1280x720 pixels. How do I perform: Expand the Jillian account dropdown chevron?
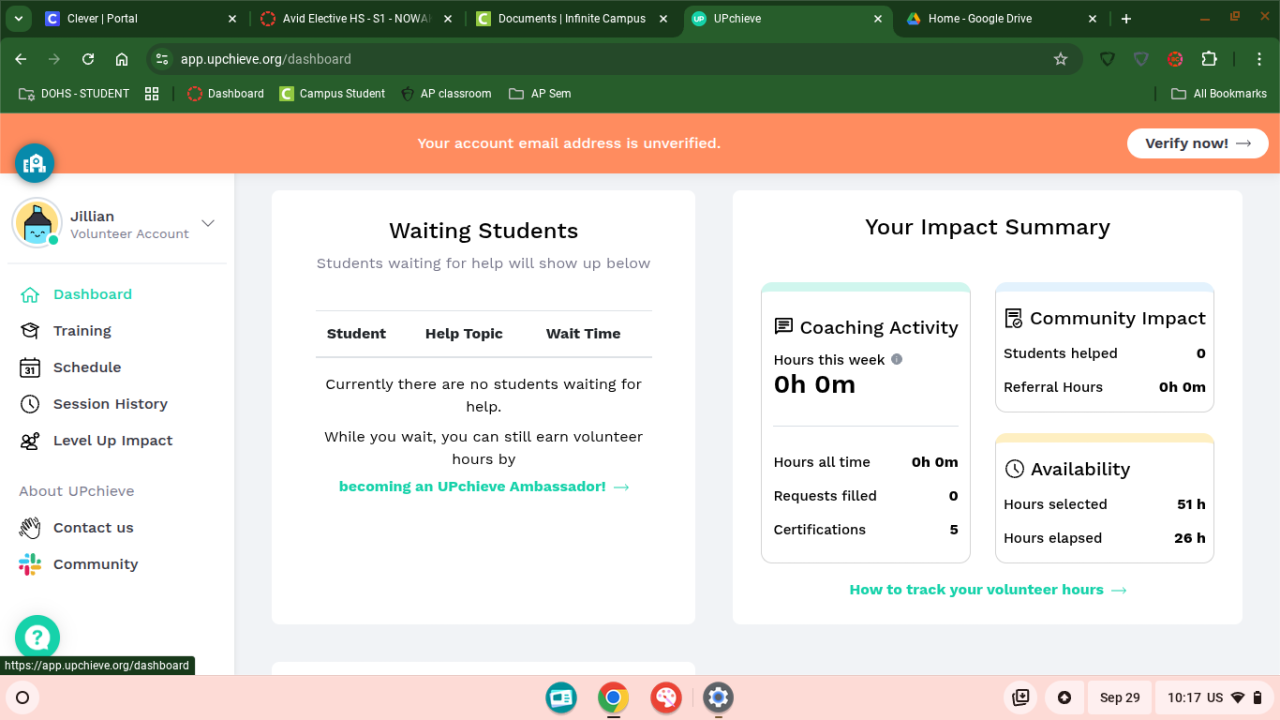(208, 223)
